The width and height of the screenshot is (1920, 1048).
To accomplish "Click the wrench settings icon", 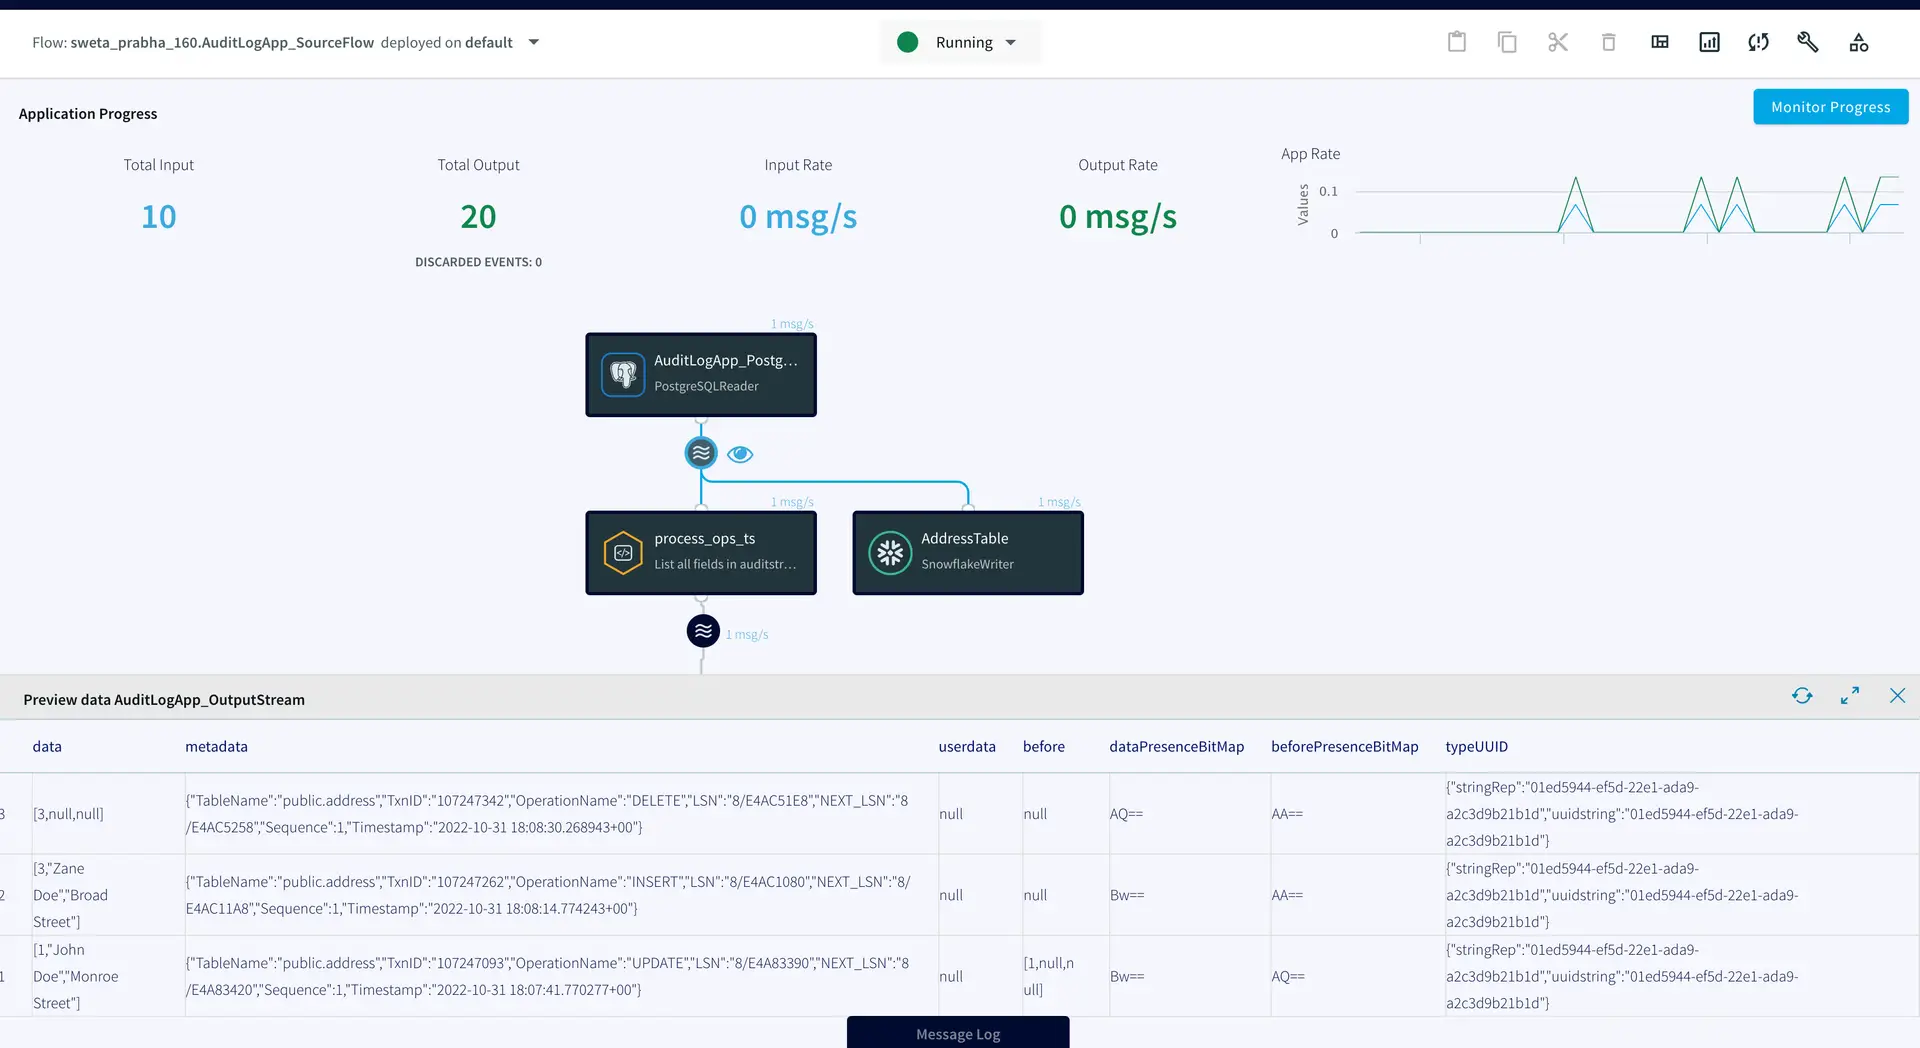I will pyautogui.click(x=1807, y=42).
